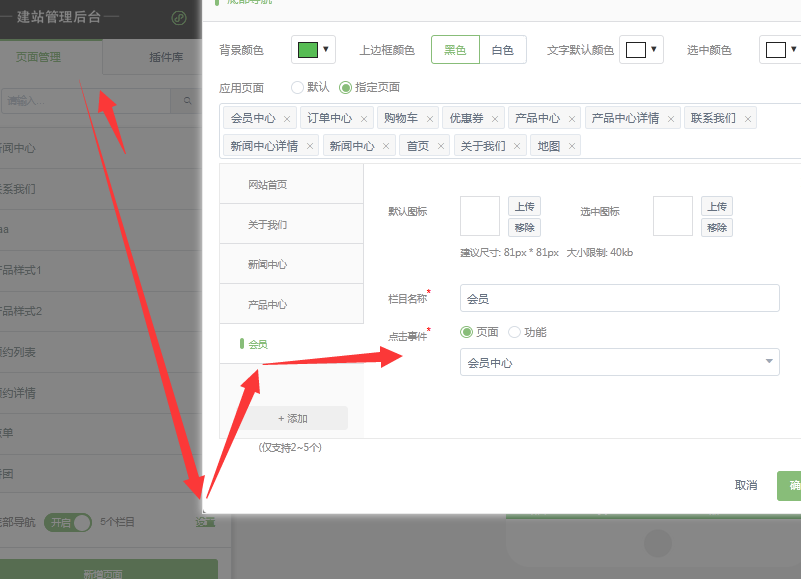
Task: Remove the 联系我们 tag with its x icon
Action: click(747, 119)
